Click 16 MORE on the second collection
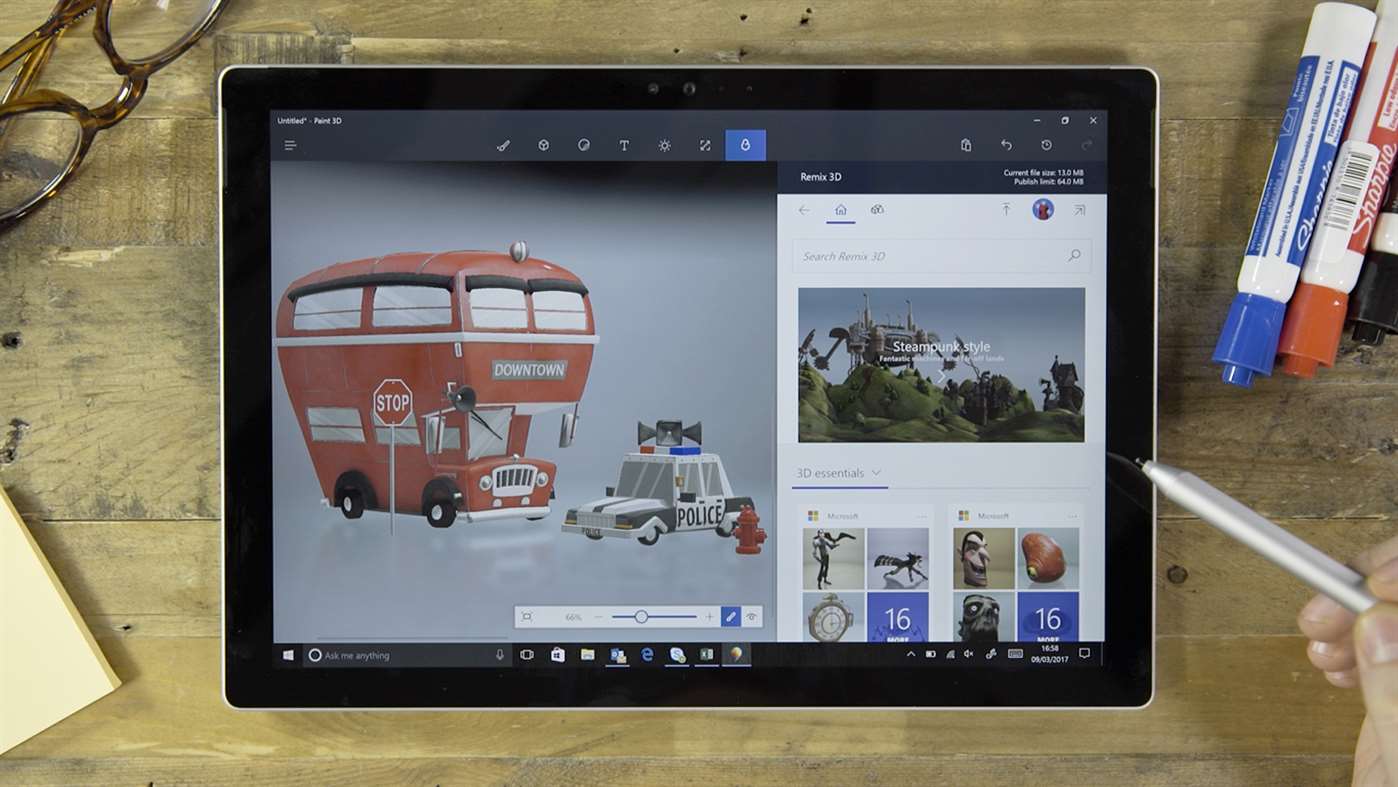Viewport: 1398px width, 787px height. click(x=1048, y=617)
